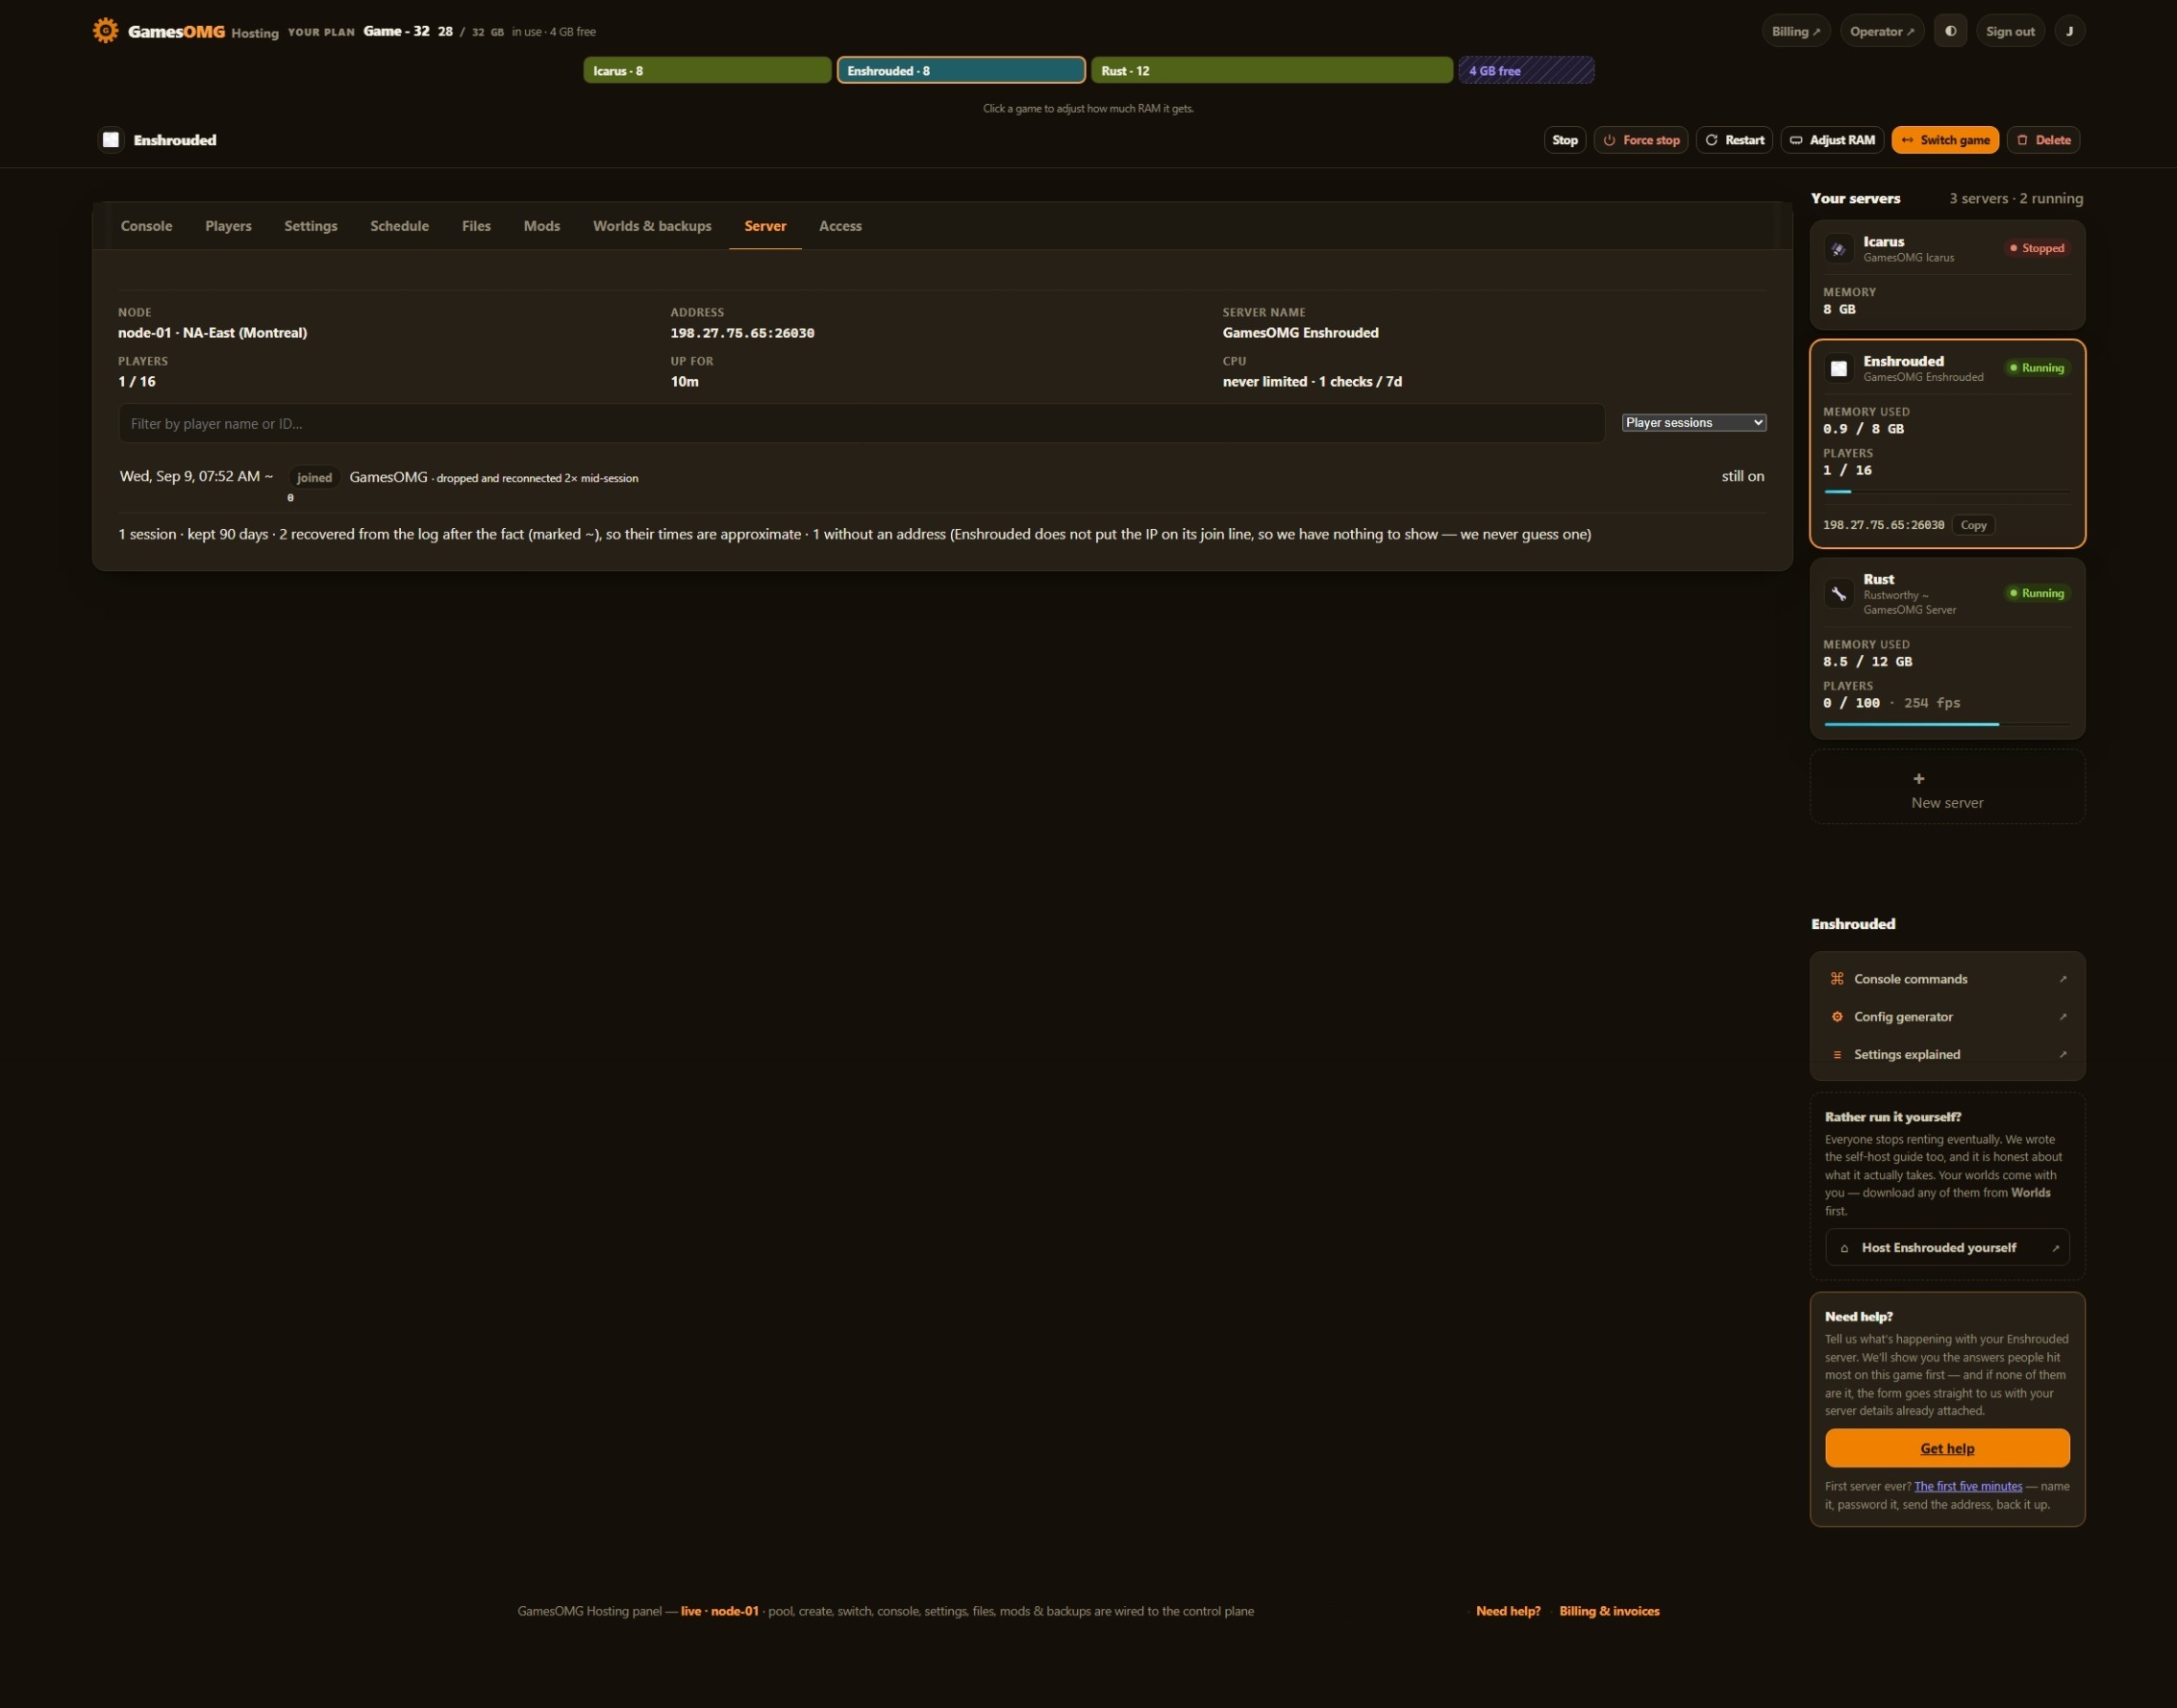Select the Icarus - 8 RAM bar segment
Screen dimensions: 2177x1708
707,71
